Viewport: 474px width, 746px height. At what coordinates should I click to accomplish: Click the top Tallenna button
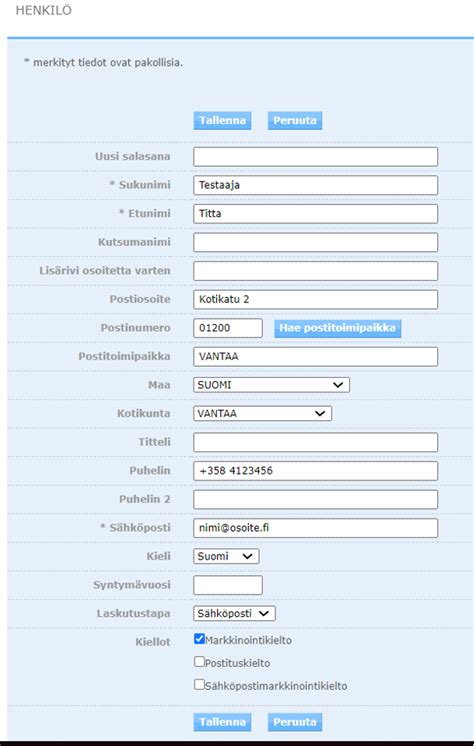point(222,120)
